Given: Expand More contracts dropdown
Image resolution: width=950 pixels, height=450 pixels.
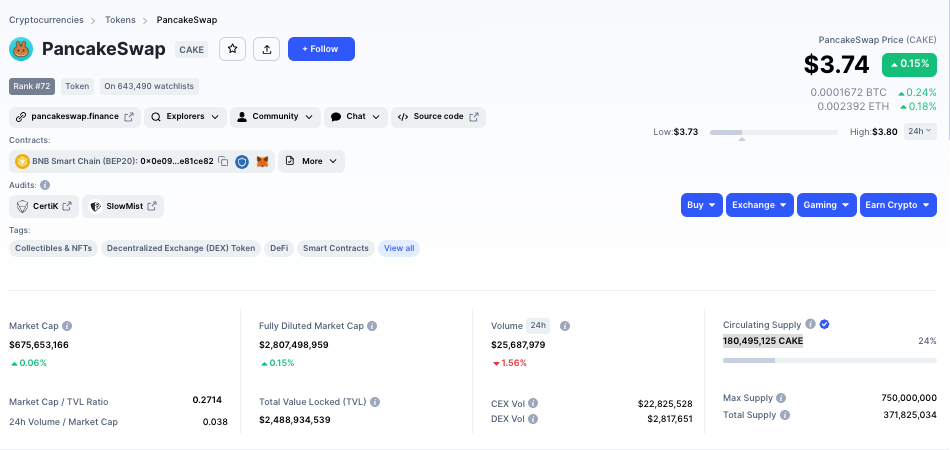Looking at the screenshot, I should tap(311, 162).
